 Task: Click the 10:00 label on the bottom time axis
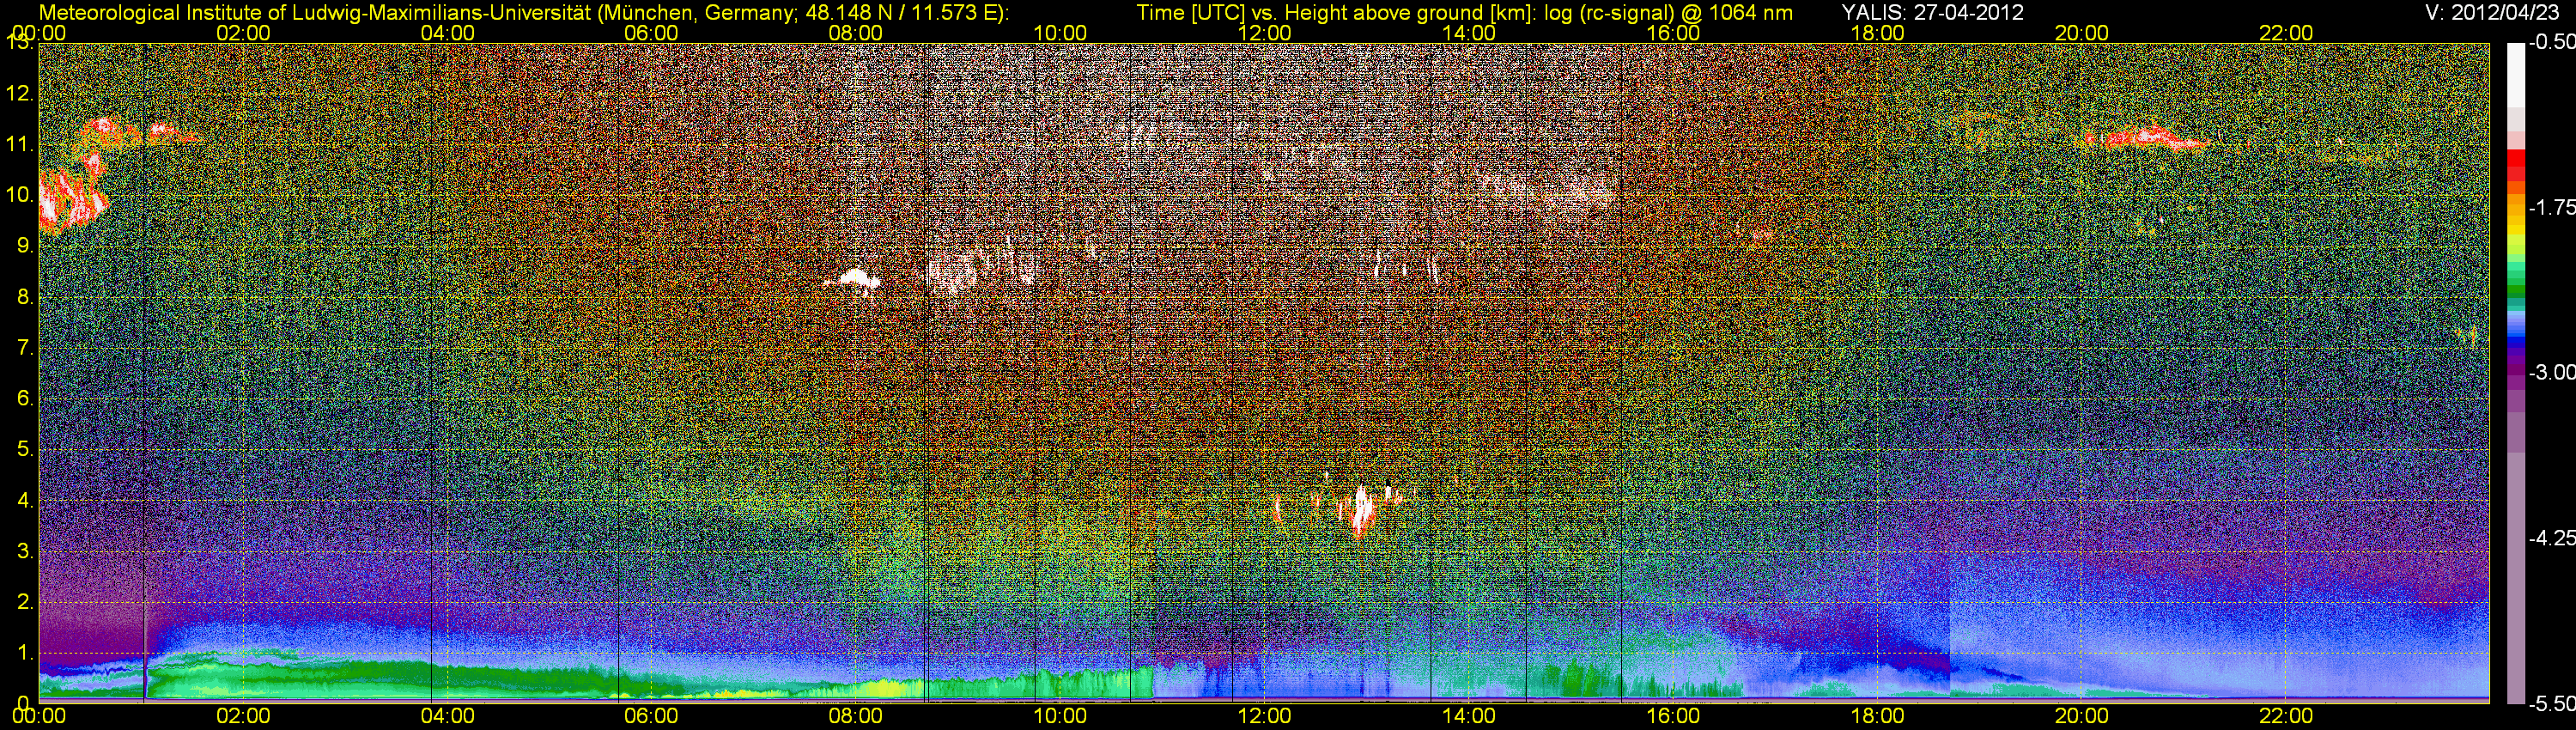(x=1060, y=716)
